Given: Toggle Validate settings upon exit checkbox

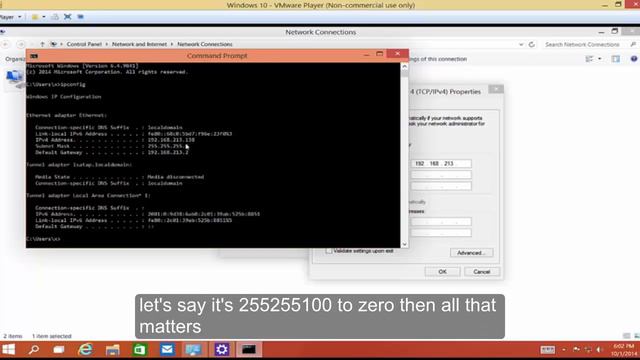Looking at the screenshot, I should pos(329,251).
